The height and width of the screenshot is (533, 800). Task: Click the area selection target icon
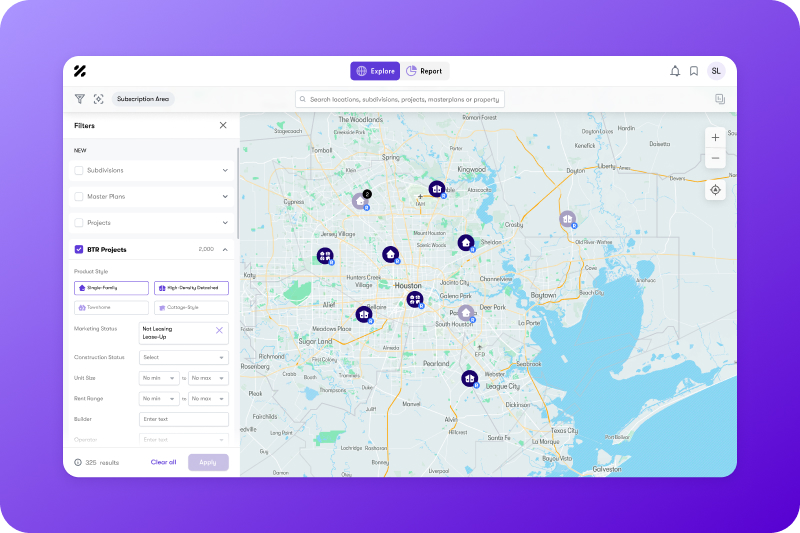tap(98, 99)
